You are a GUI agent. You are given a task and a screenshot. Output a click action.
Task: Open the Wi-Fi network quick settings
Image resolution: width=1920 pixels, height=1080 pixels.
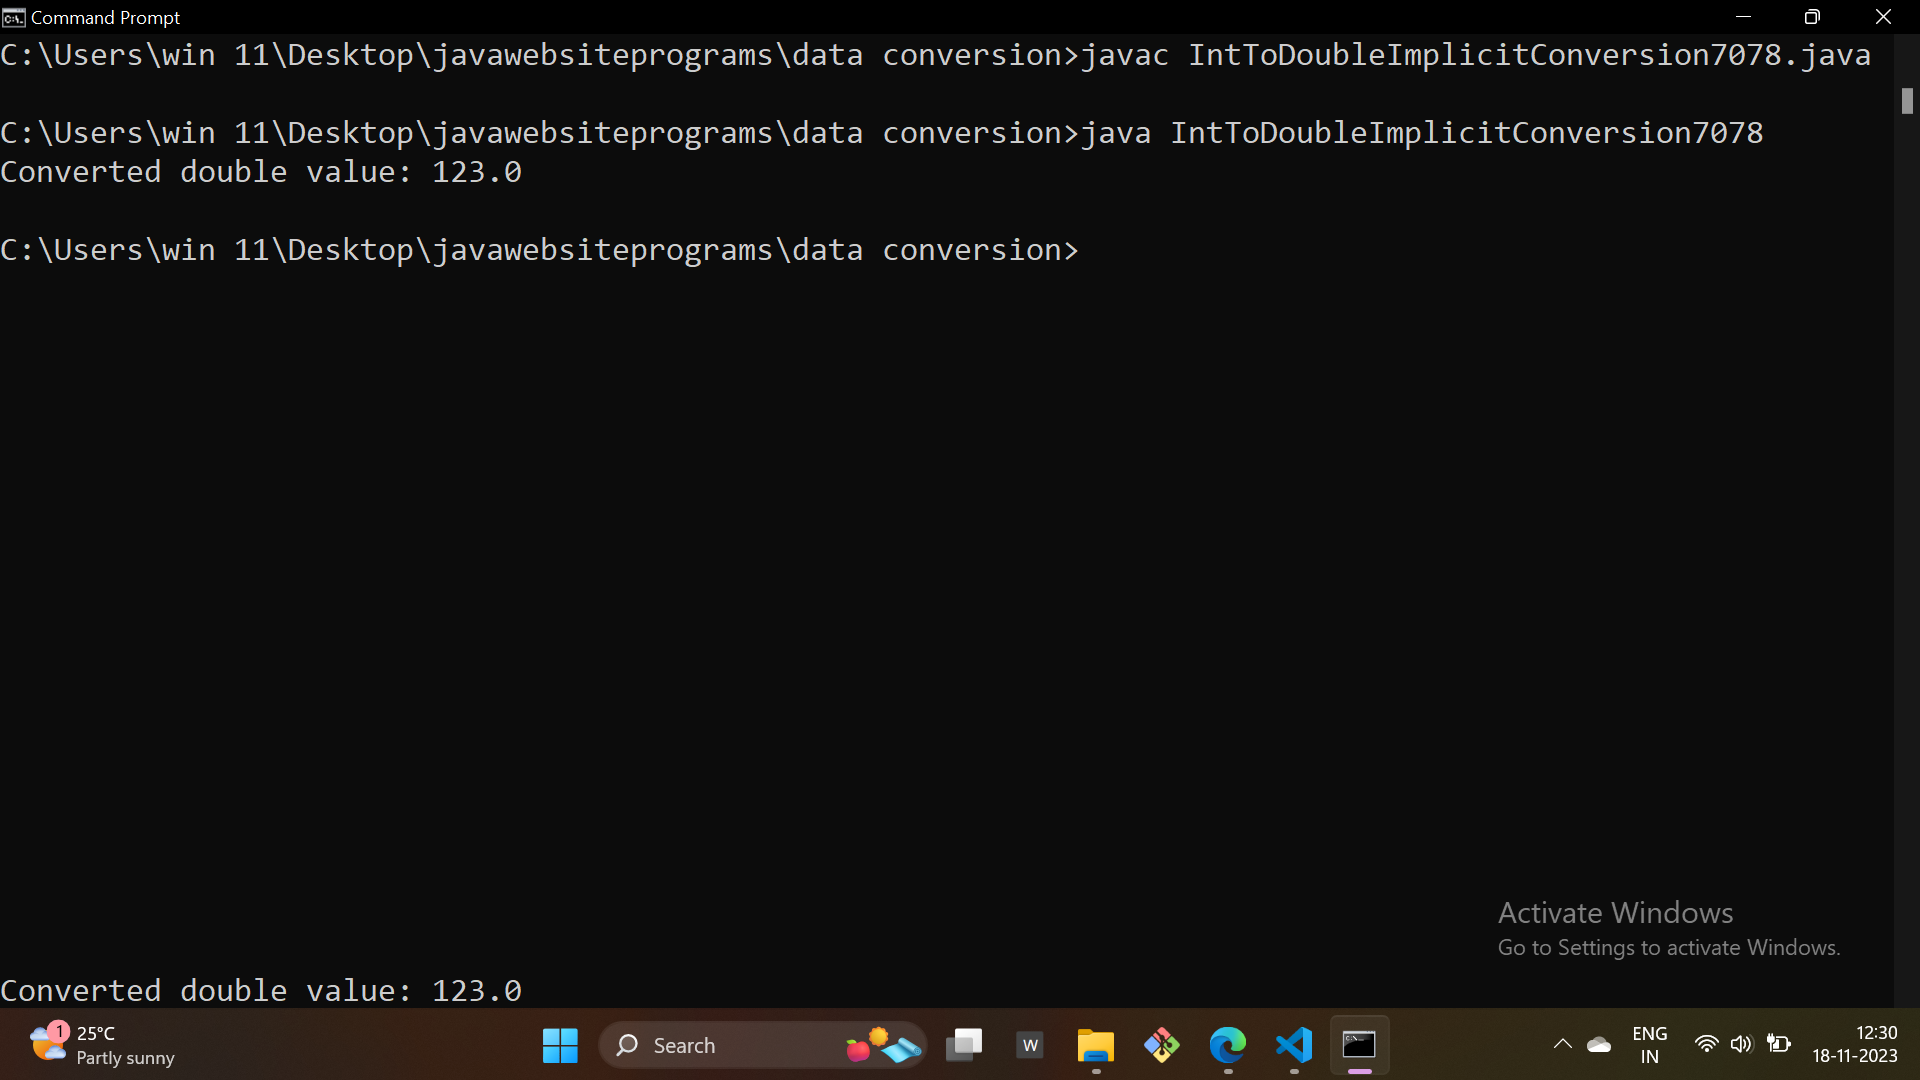(x=1706, y=1044)
